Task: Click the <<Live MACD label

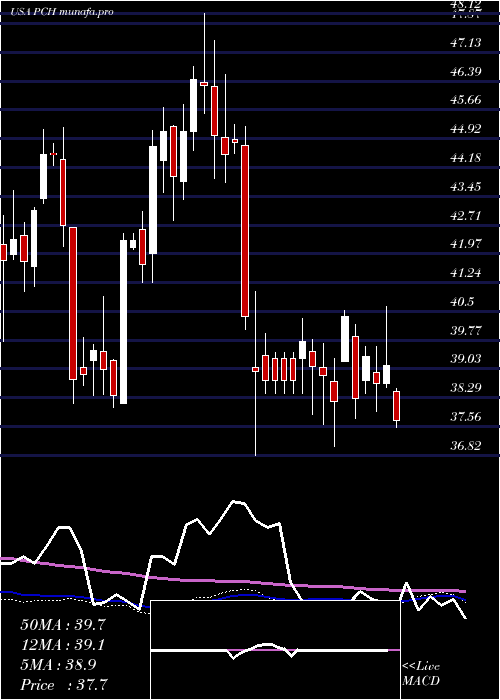Action: (x=421, y=674)
